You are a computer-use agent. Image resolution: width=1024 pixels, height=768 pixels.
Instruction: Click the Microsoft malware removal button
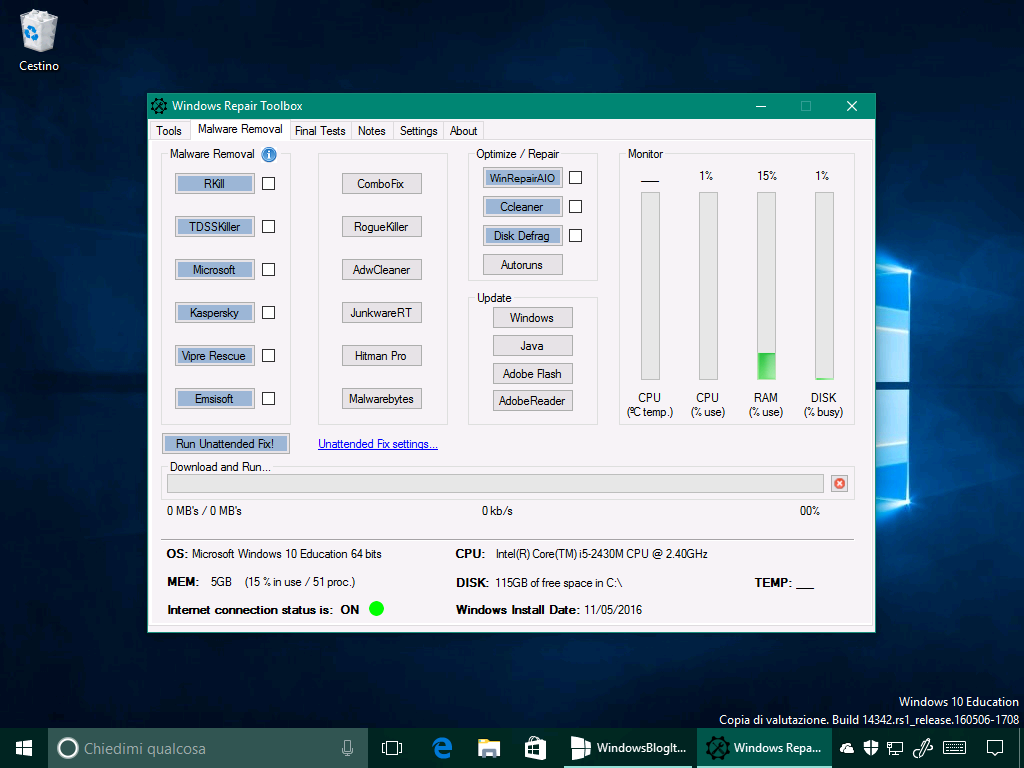(x=215, y=270)
